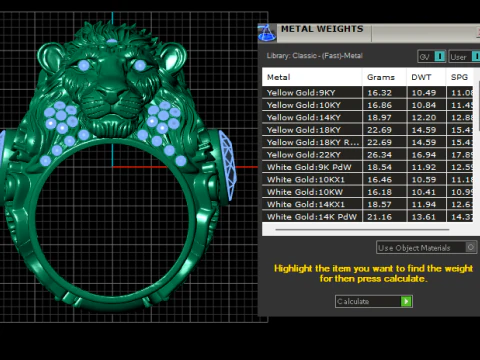Screen dimensions: 480x360
Task: Click the 18.57 grams cell
Action: tap(384, 204)
